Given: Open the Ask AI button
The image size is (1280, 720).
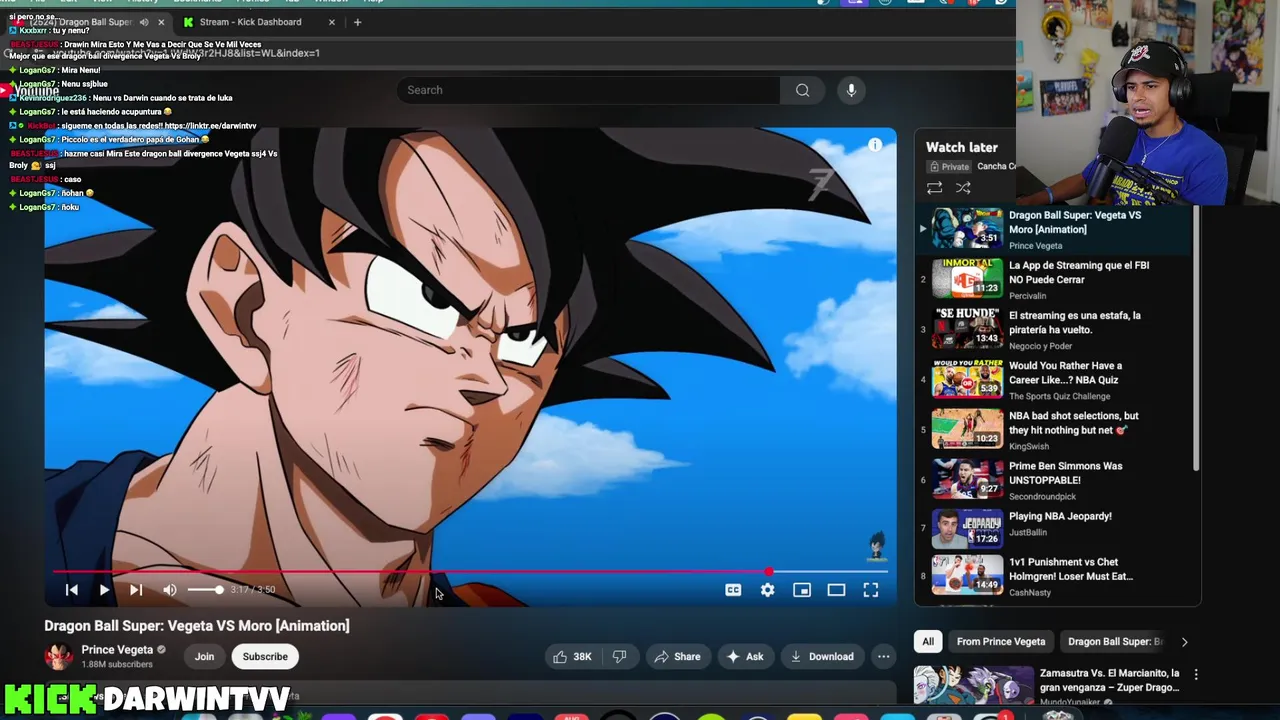Looking at the screenshot, I should [x=745, y=657].
